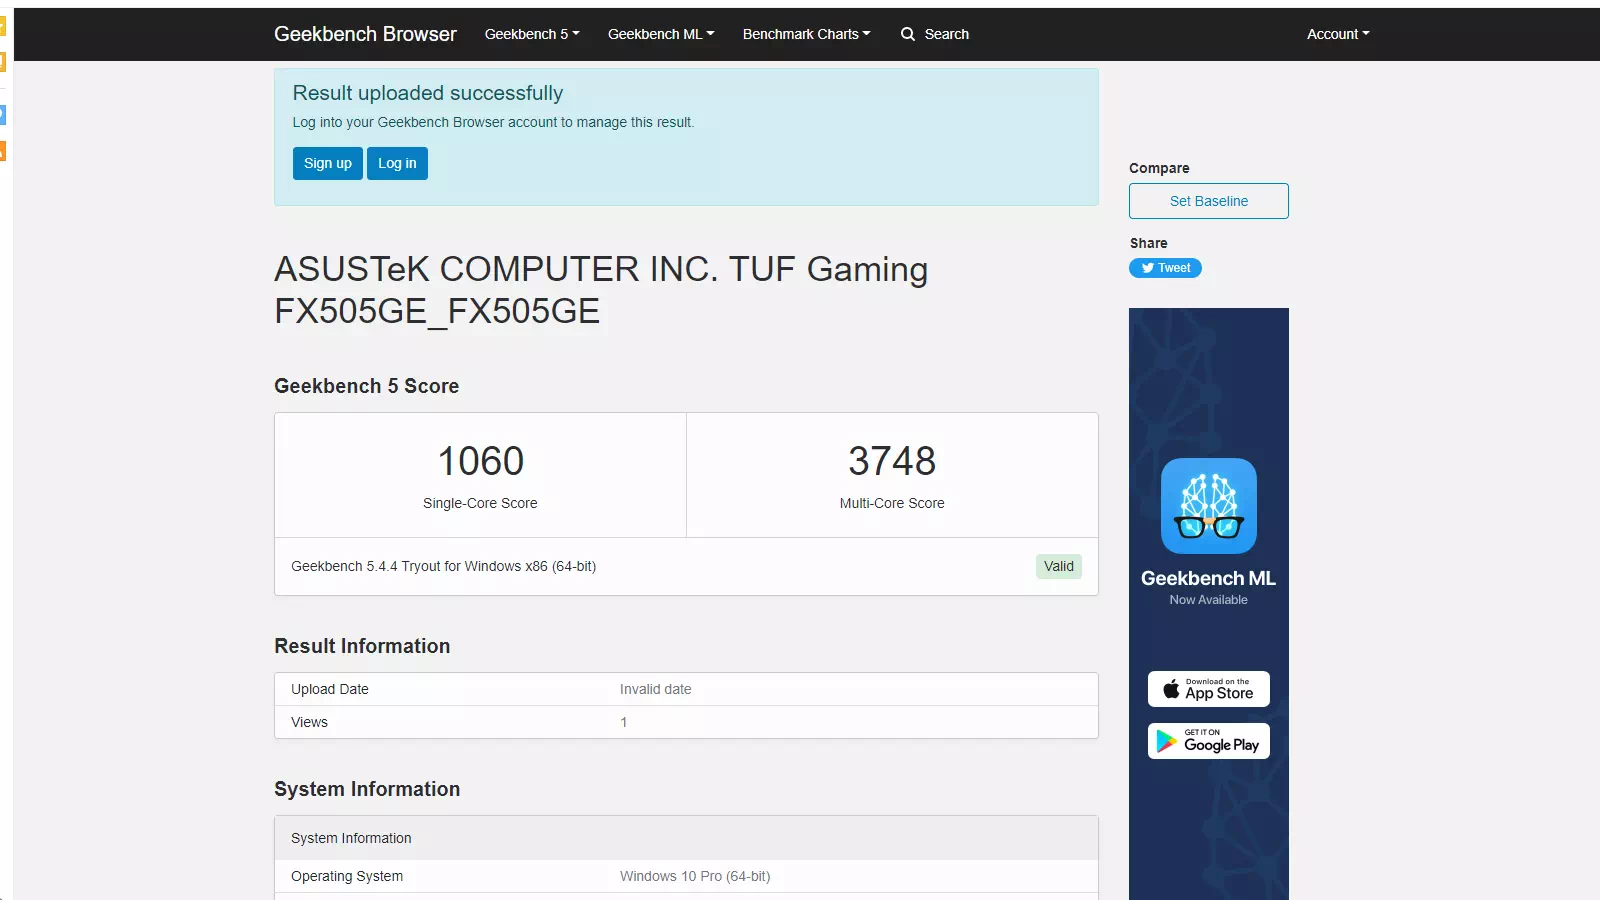Viewport: 1600px width, 900px height.
Task: Click the blue share icon on the left edge
Action: coord(3,115)
